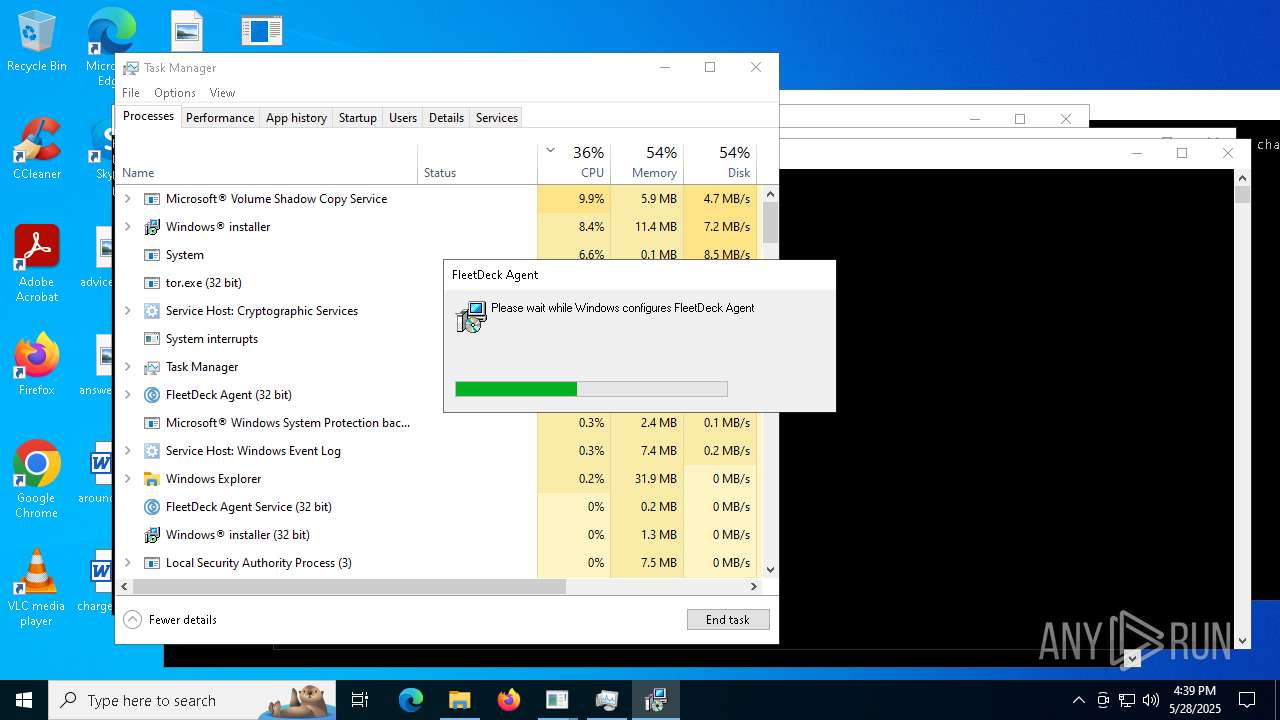This screenshot has height=720, width=1280.
Task: Click the Volume Shadow Copy Service process icon
Action: [152, 199]
